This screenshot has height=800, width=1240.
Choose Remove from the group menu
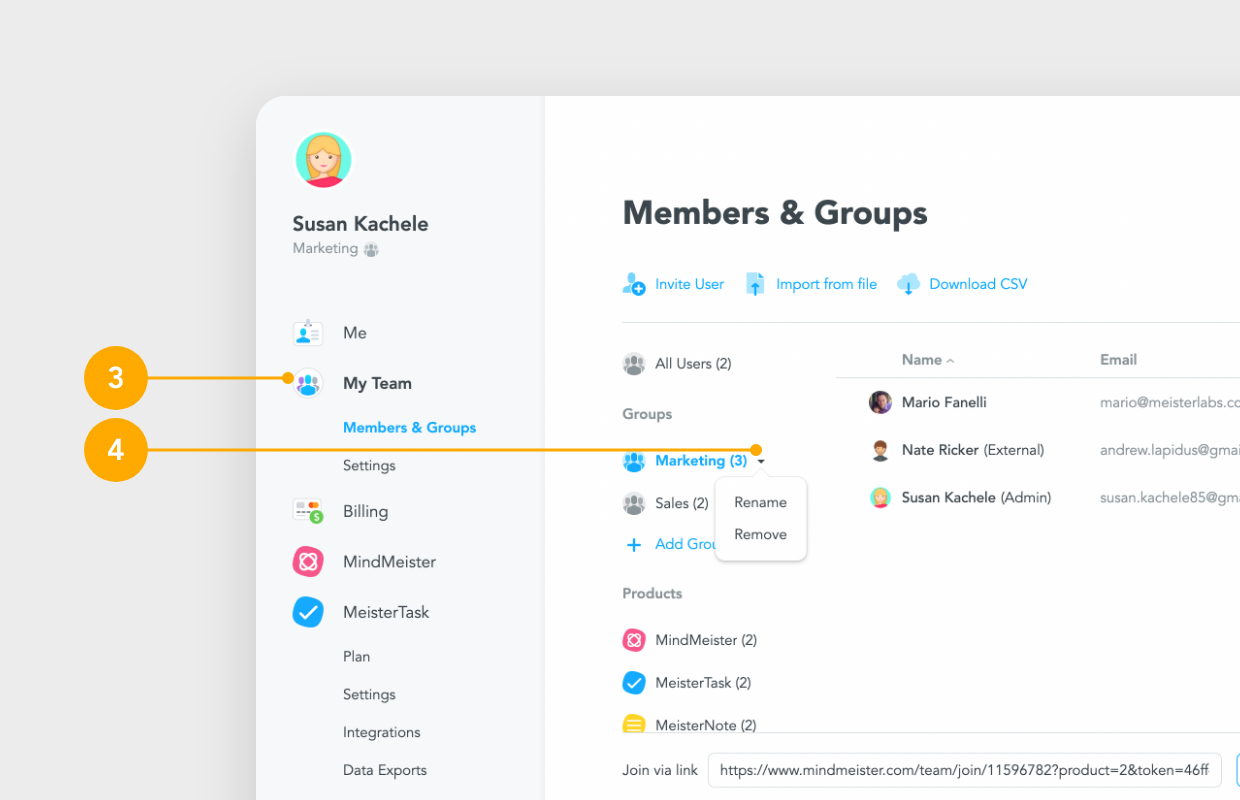(x=760, y=534)
